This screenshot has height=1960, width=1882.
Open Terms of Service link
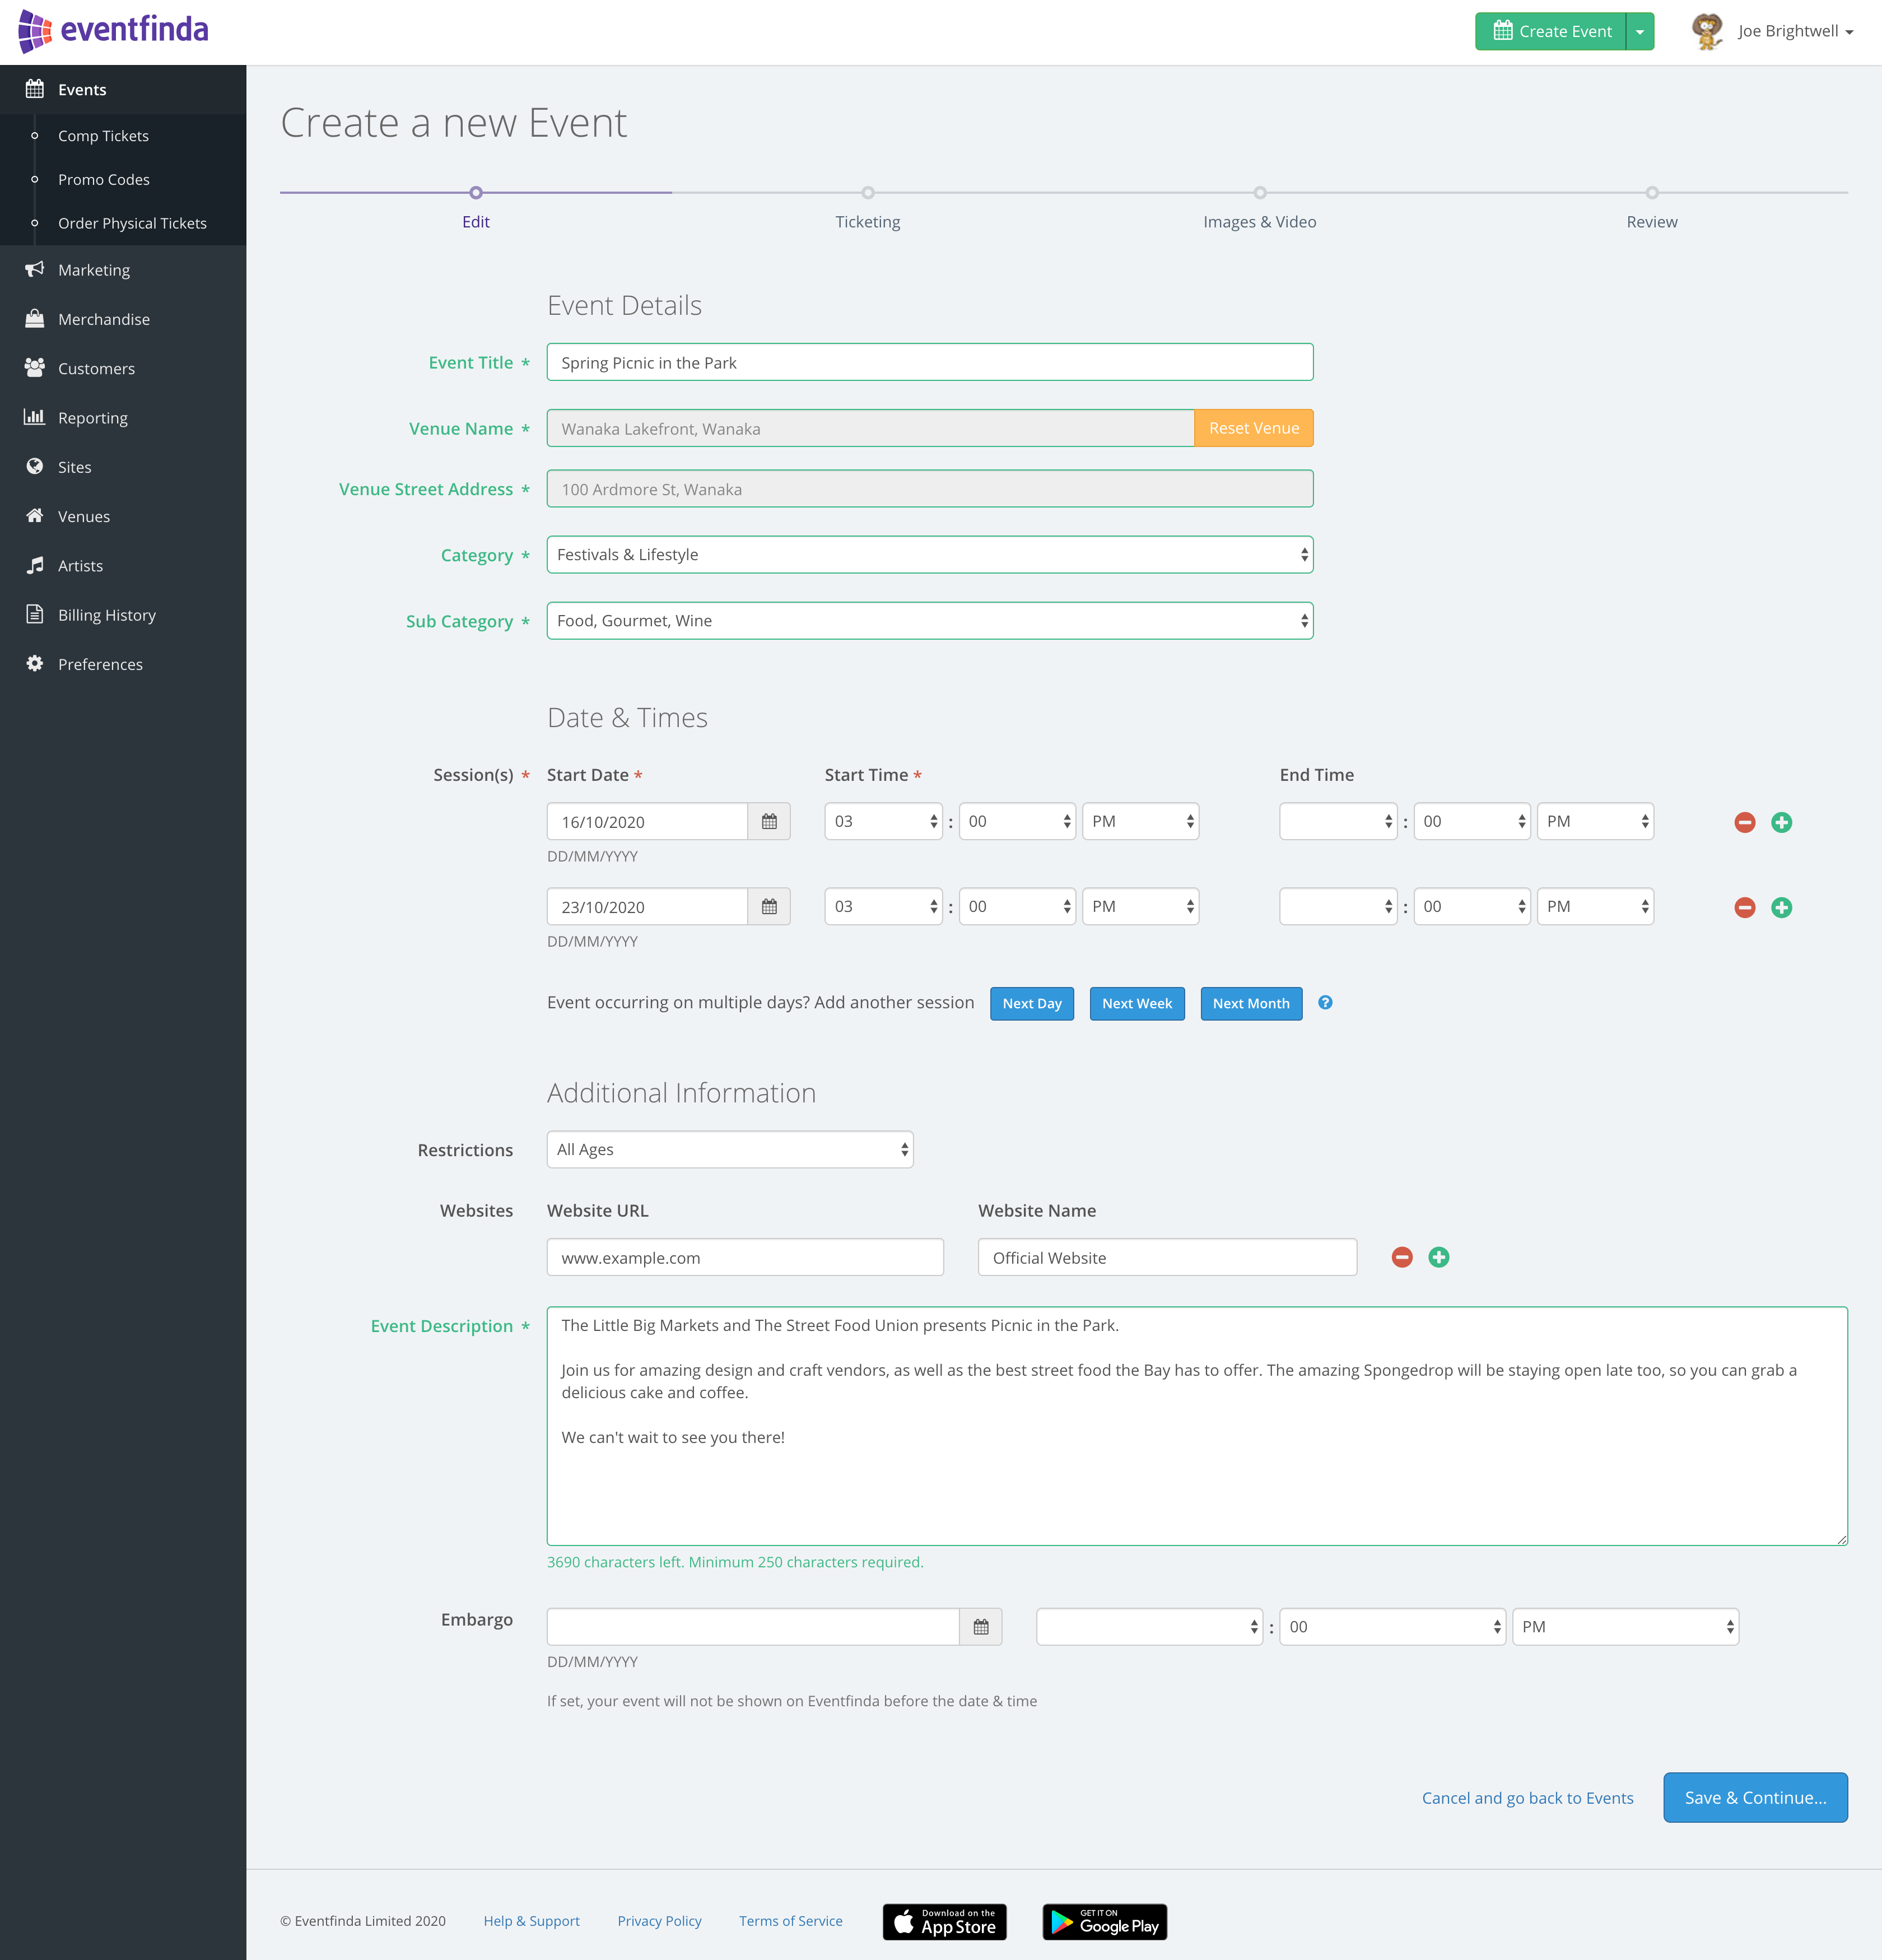[791, 1921]
